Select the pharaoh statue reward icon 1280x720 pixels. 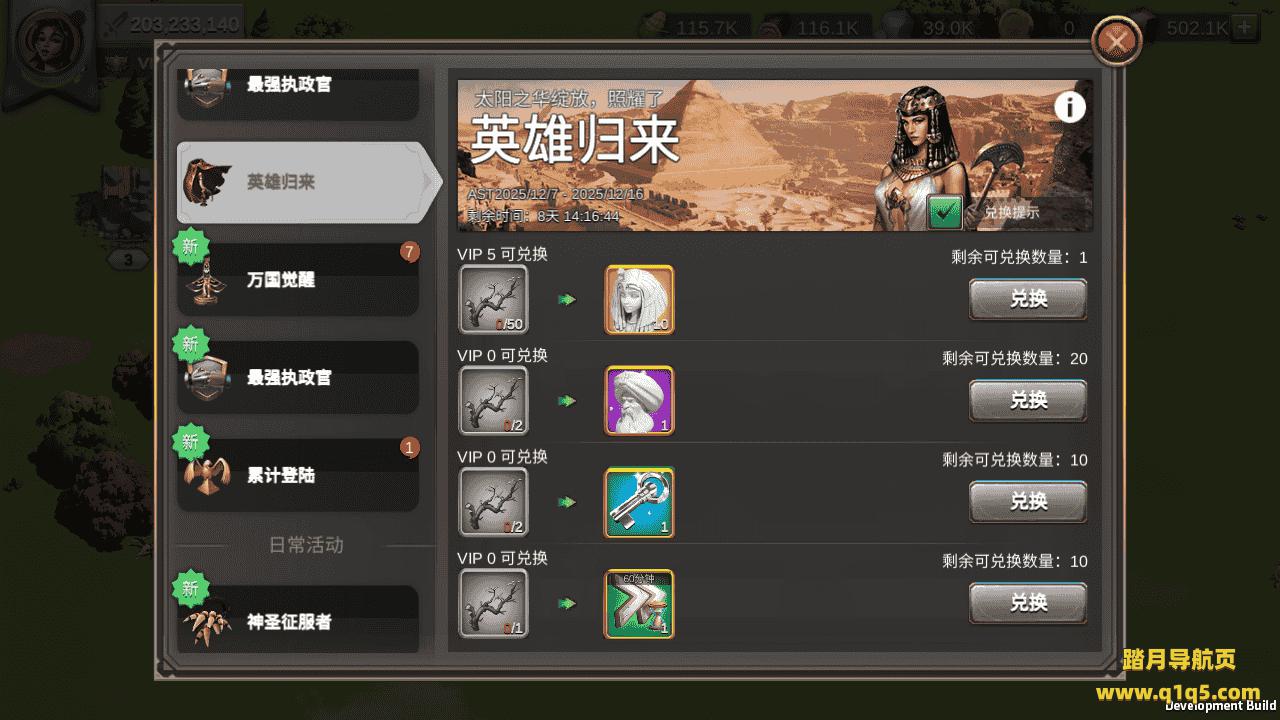click(639, 299)
